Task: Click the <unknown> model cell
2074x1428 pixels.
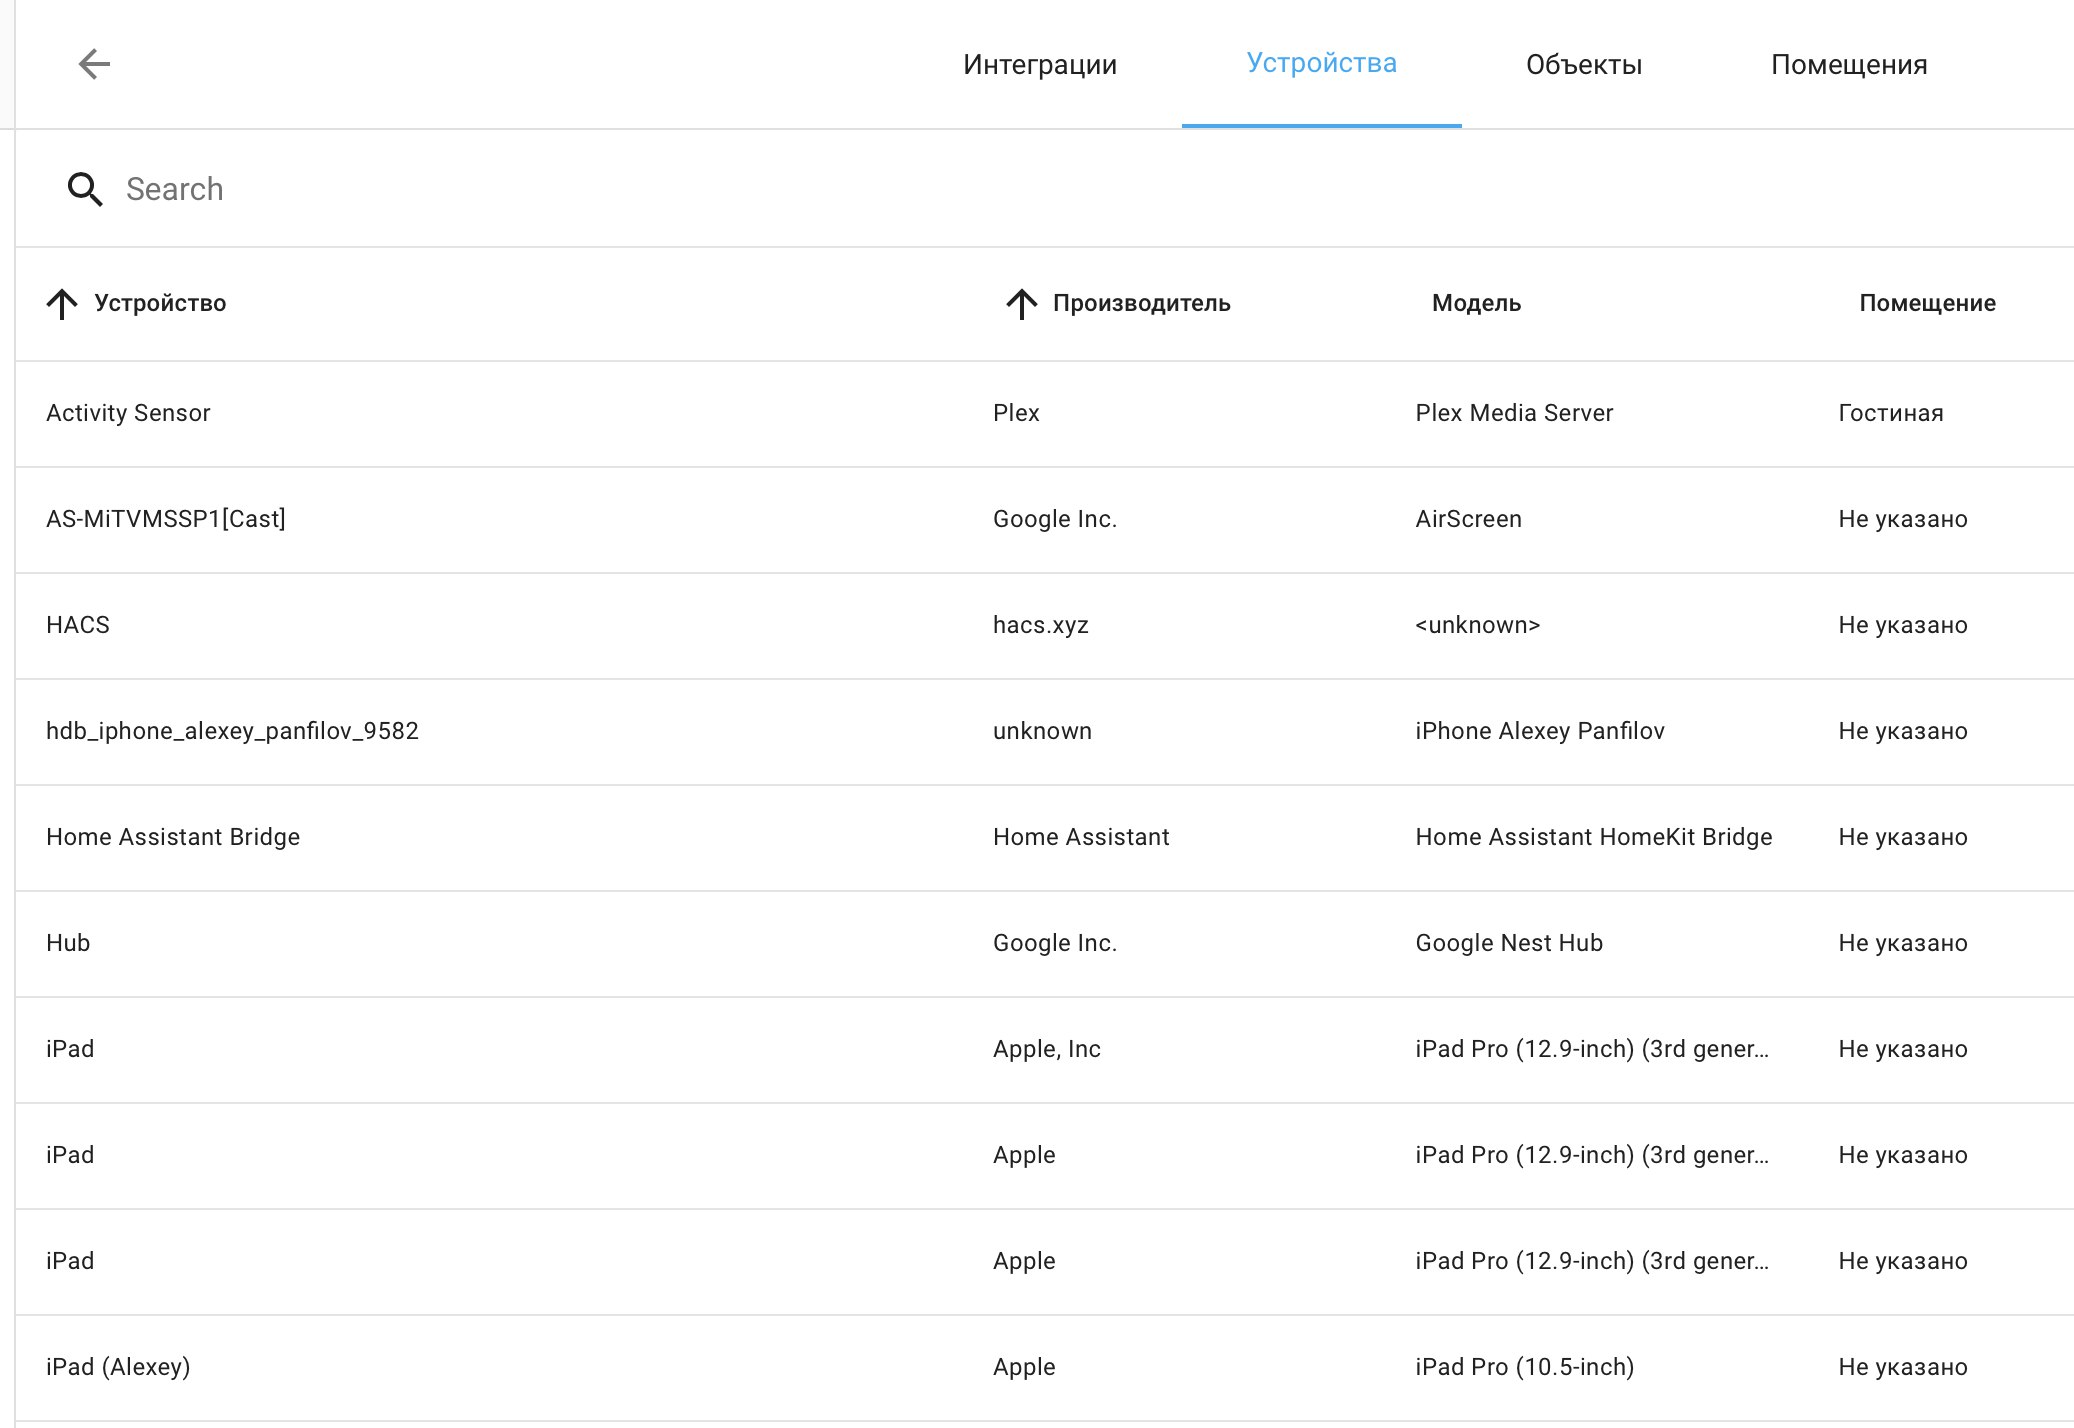Action: pyautogui.click(x=1477, y=625)
